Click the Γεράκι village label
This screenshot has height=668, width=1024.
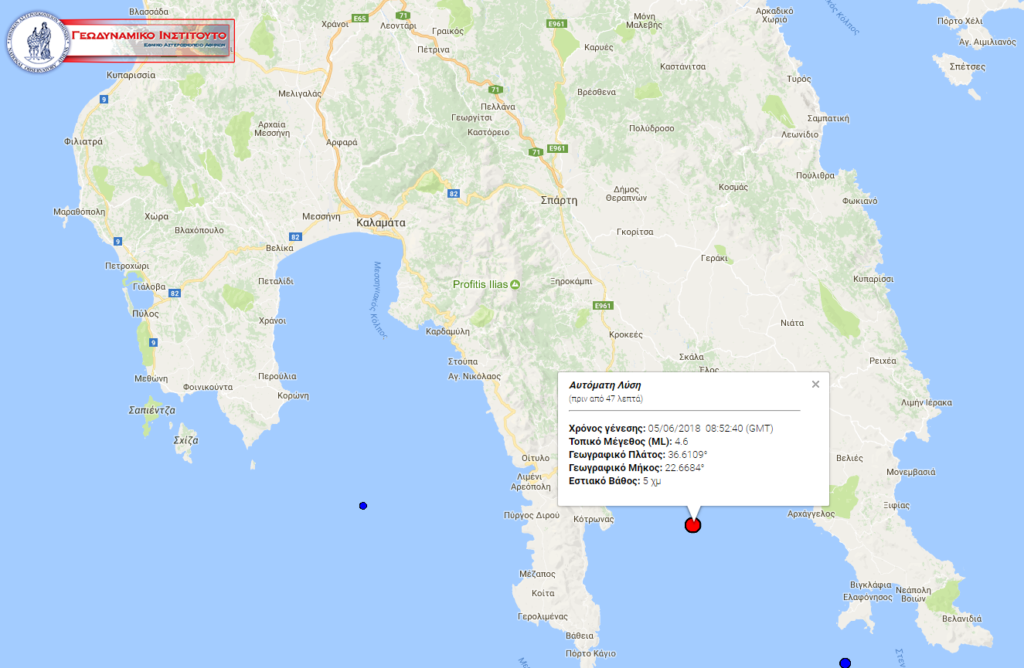pos(714,258)
